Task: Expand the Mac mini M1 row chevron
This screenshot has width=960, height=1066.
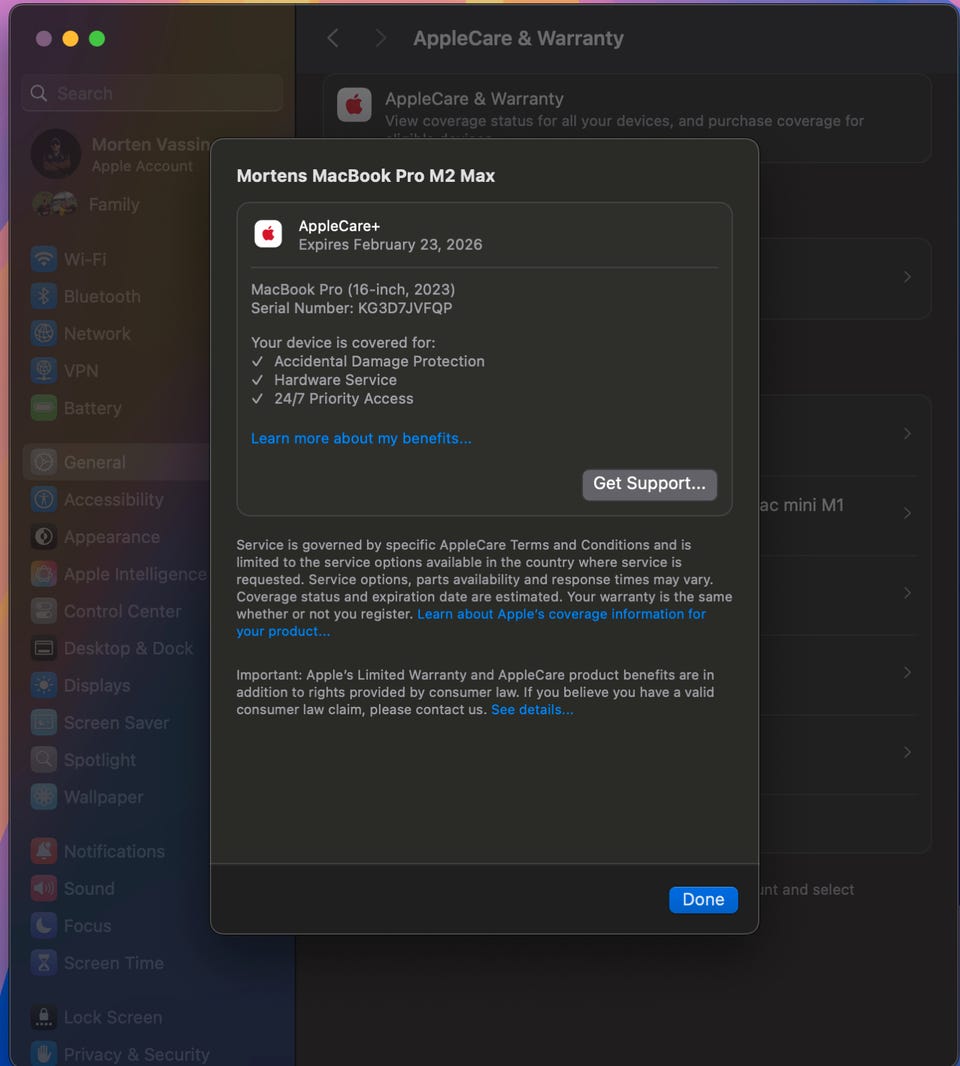Action: pyautogui.click(x=907, y=513)
